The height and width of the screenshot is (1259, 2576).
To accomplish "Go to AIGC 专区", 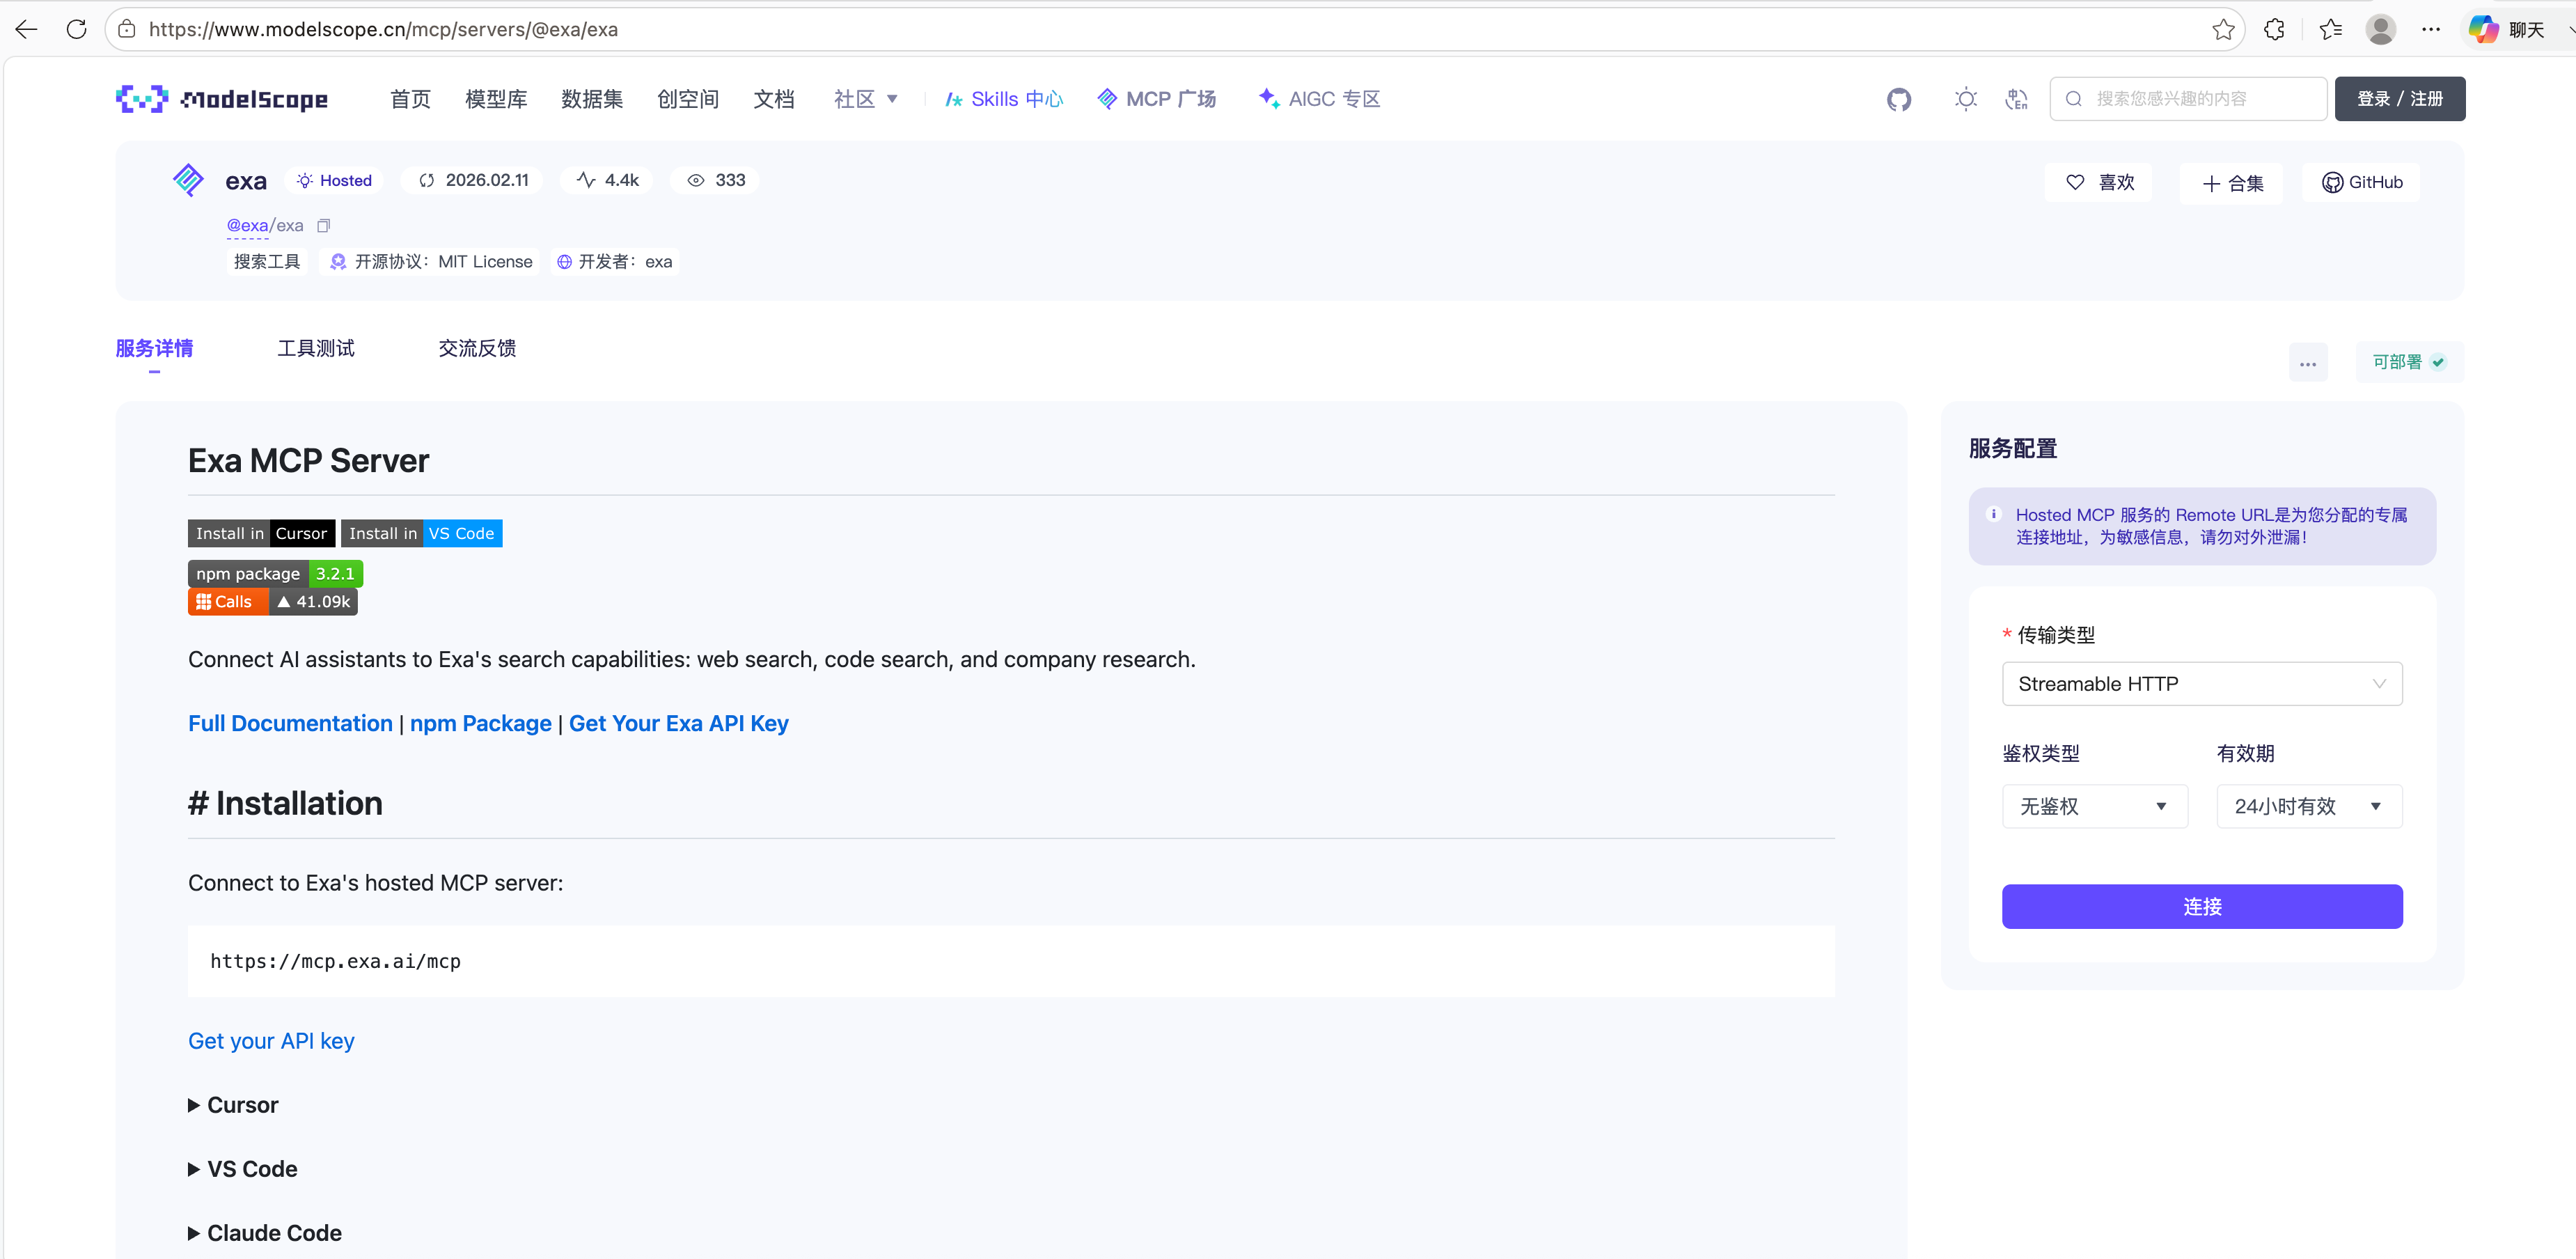I will point(1319,99).
